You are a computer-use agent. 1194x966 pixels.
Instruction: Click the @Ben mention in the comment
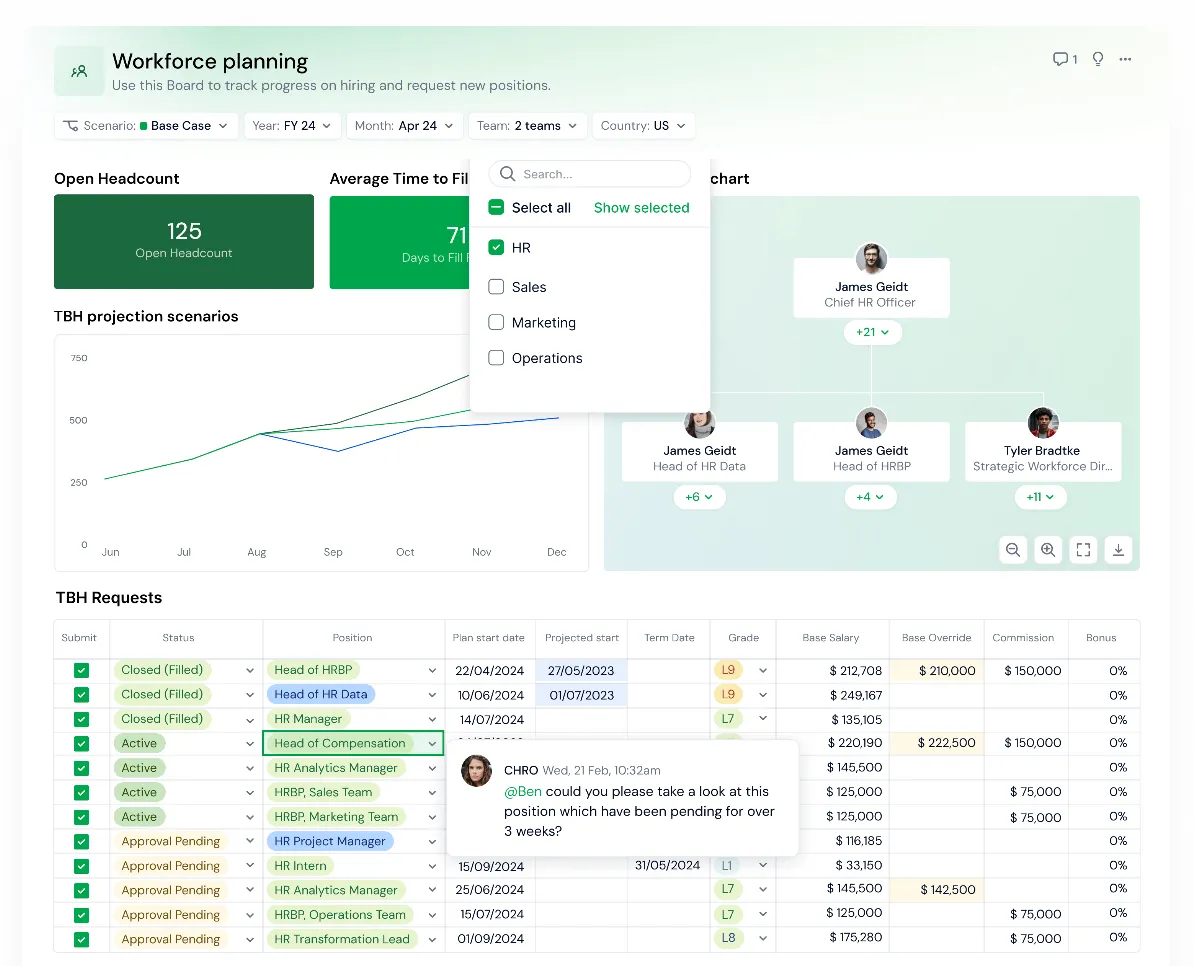pyautogui.click(x=523, y=792)
